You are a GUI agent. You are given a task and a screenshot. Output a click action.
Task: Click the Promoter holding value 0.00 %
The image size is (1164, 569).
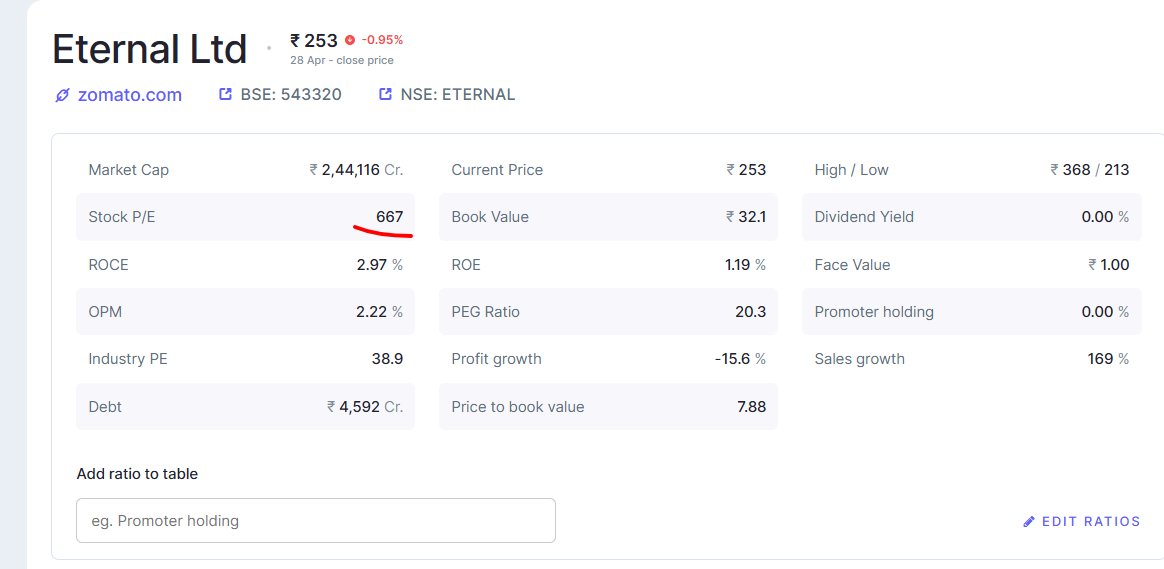[1105, 312]
